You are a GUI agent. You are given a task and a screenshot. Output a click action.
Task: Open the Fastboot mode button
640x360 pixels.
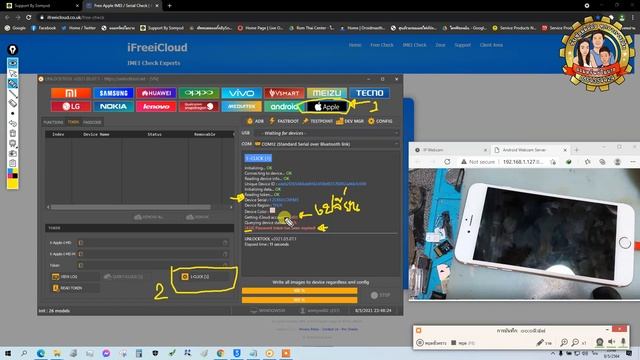284,121
